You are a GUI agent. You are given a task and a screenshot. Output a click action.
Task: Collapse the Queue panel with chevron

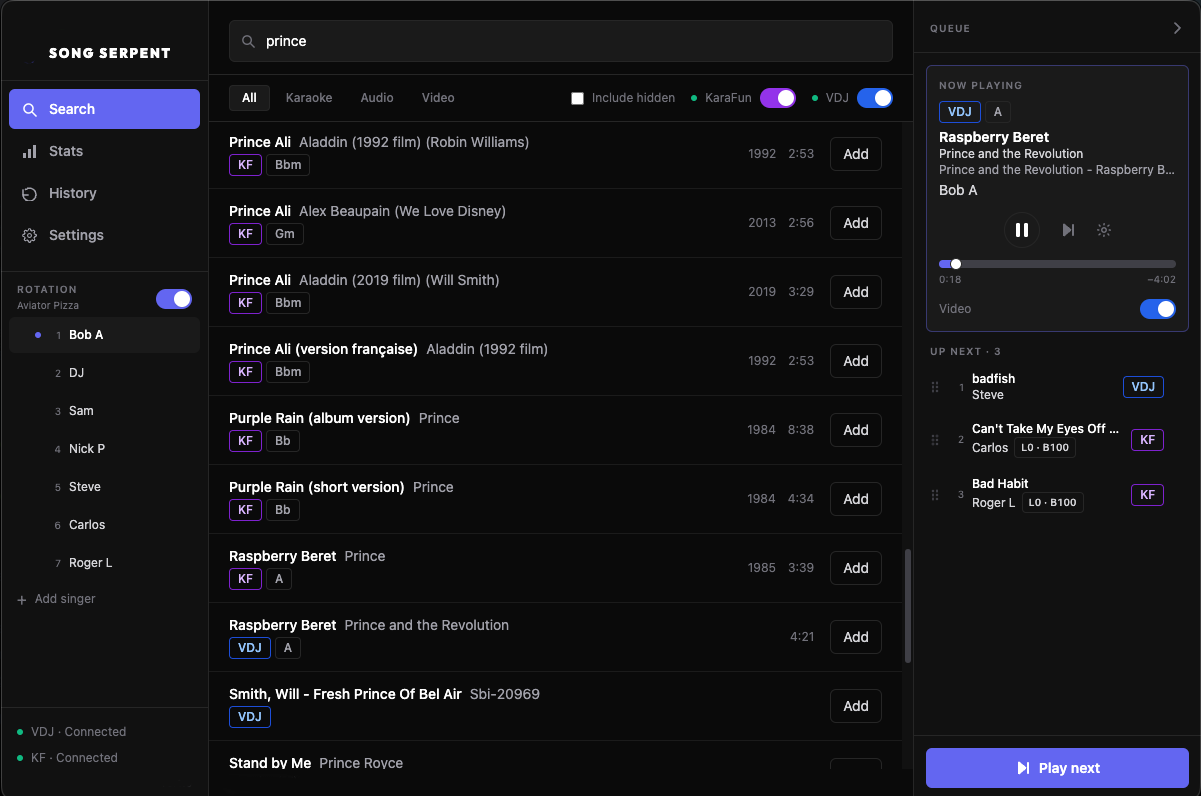click(1177, 28)
